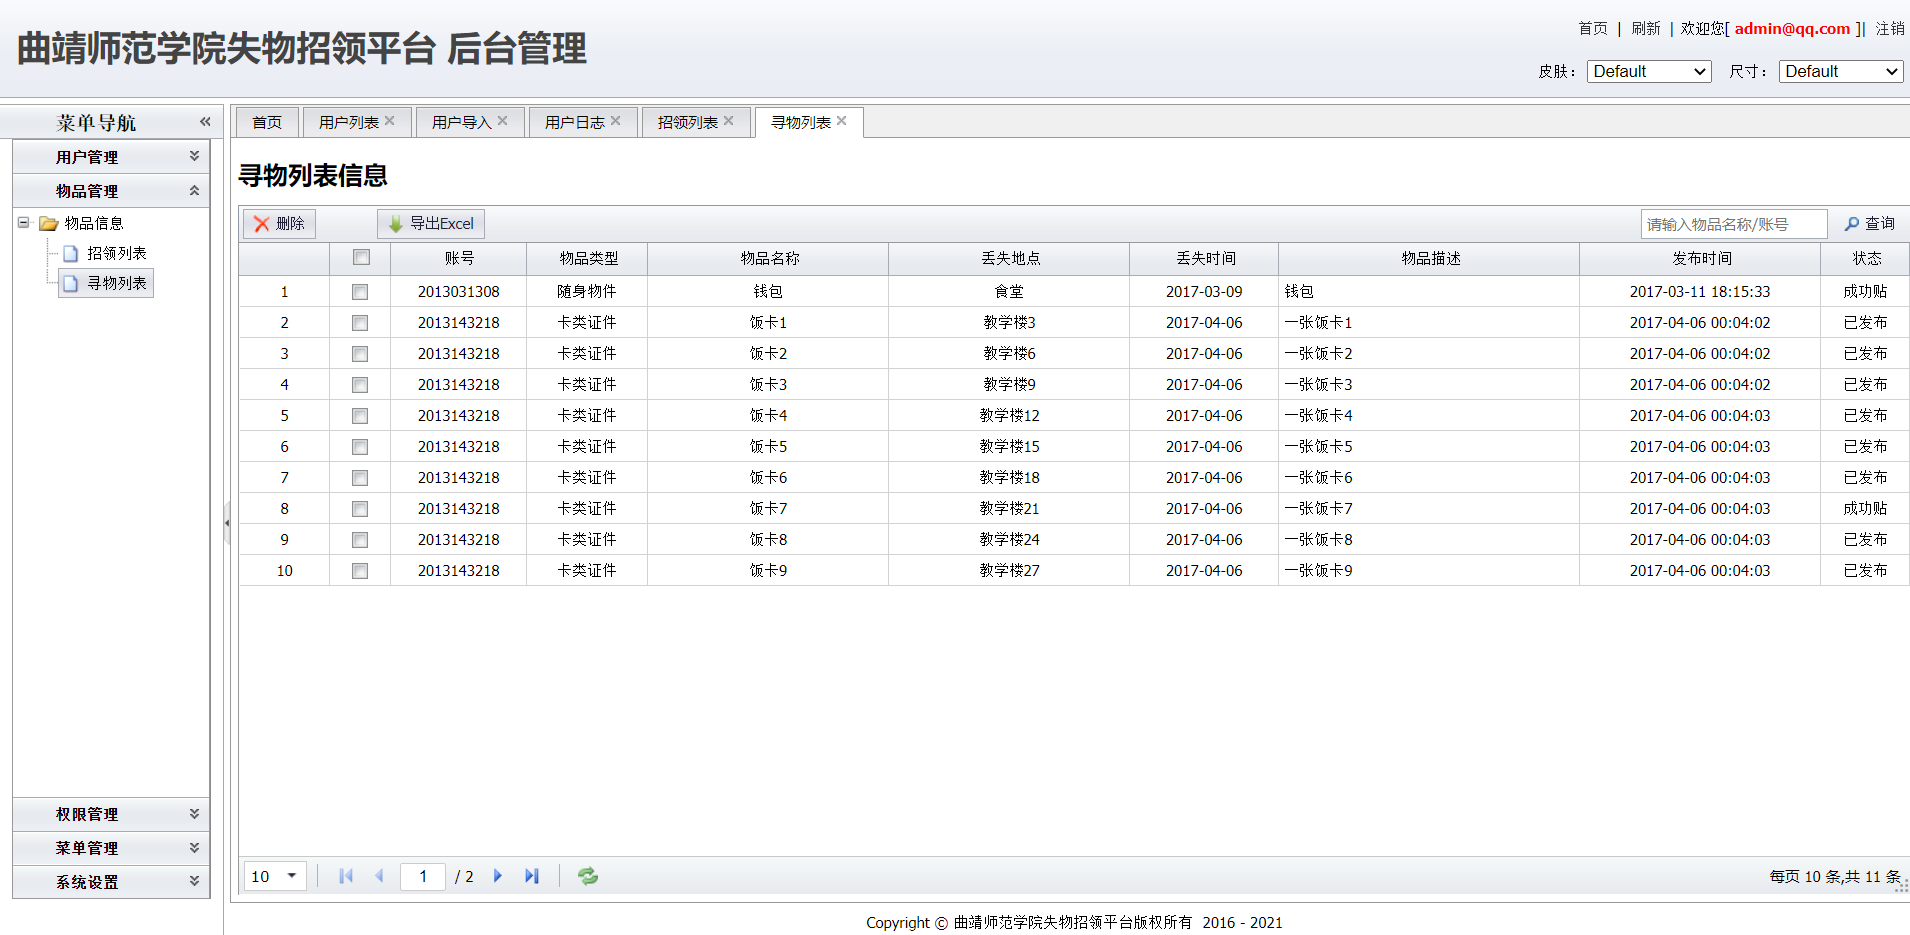Go to next page of results
Image resolution: width=1910 pixels, height=935 pixels.
pyautogui.click(x=498, y=876)
